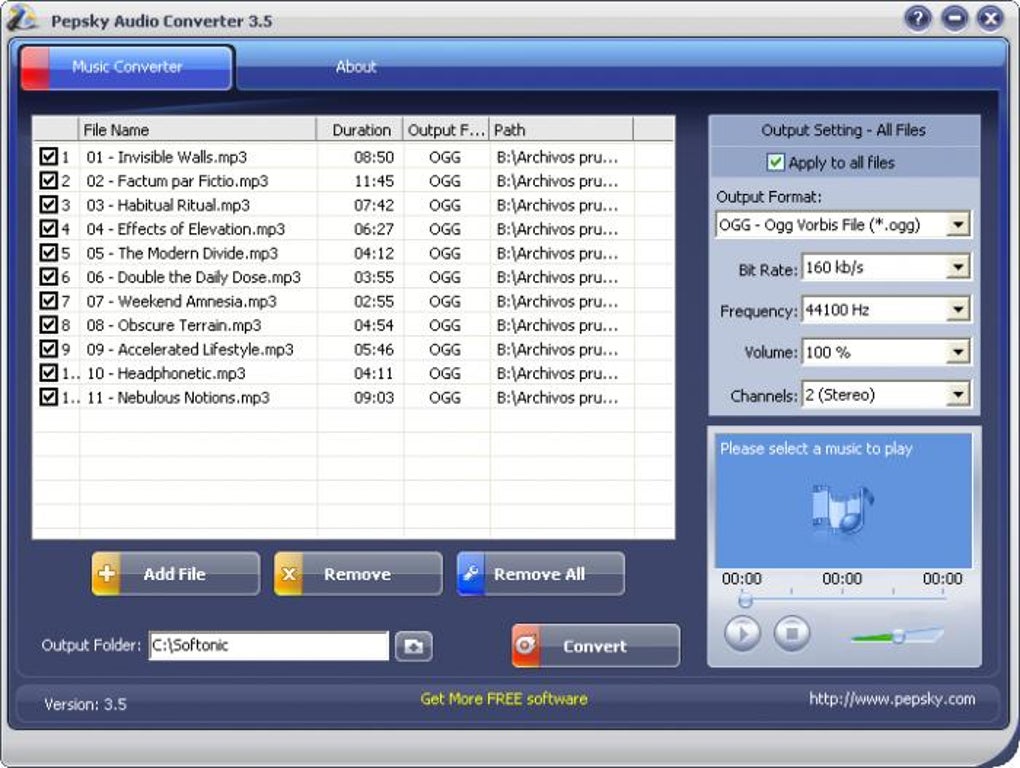Click the Please select a music to play text
Viewport: 1020px width, 768px height.
tap(816, 449)
